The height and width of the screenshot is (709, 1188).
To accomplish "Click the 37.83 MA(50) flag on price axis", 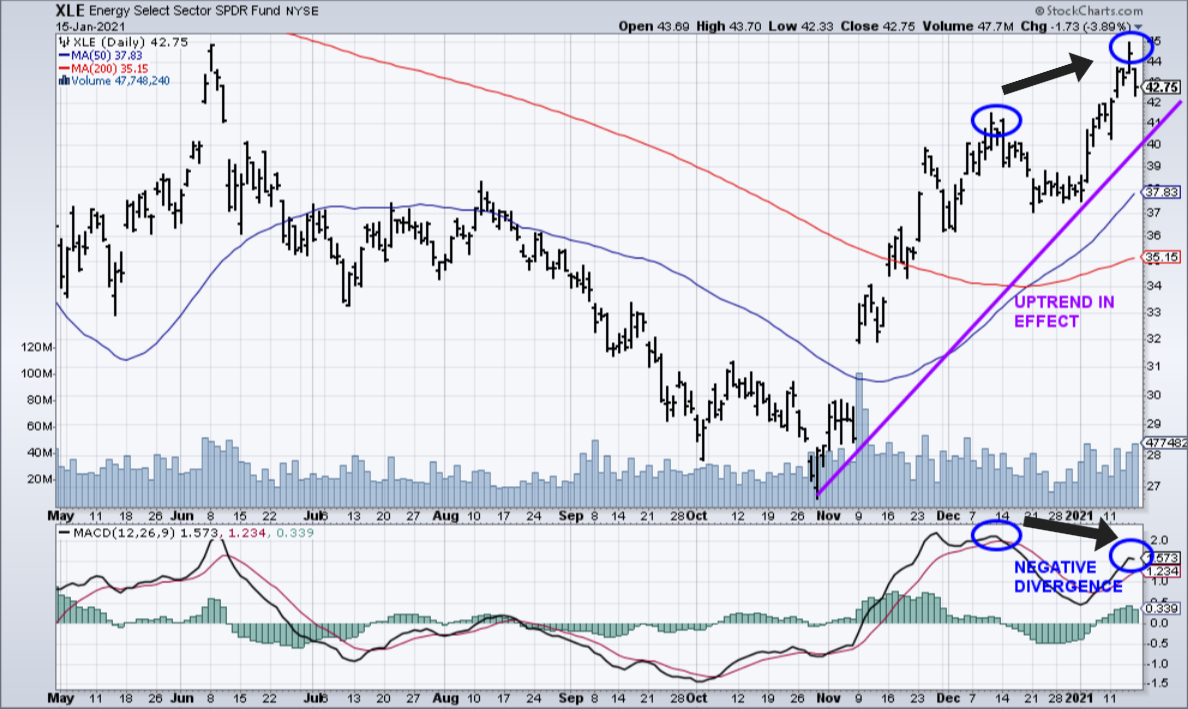I will (x=1161, y=192).
